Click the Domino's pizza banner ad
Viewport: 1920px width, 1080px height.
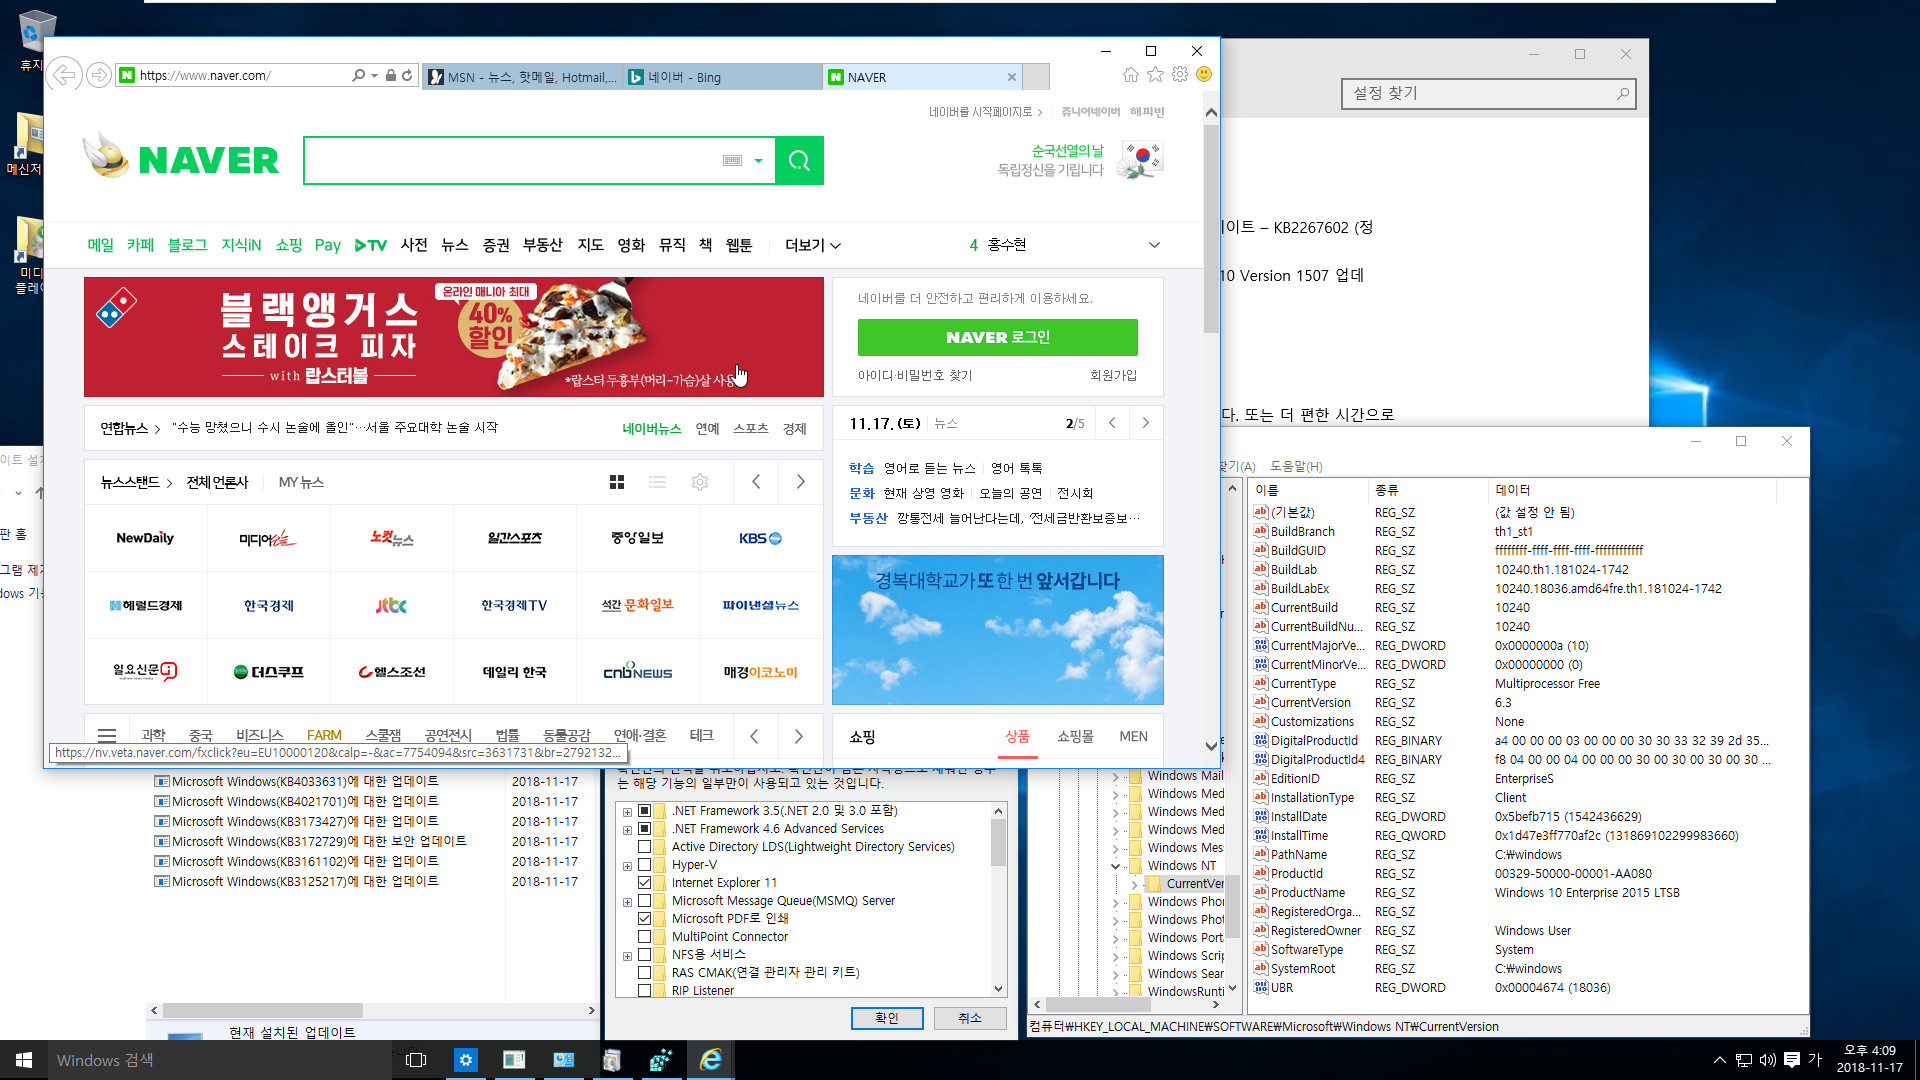point(454,337)
